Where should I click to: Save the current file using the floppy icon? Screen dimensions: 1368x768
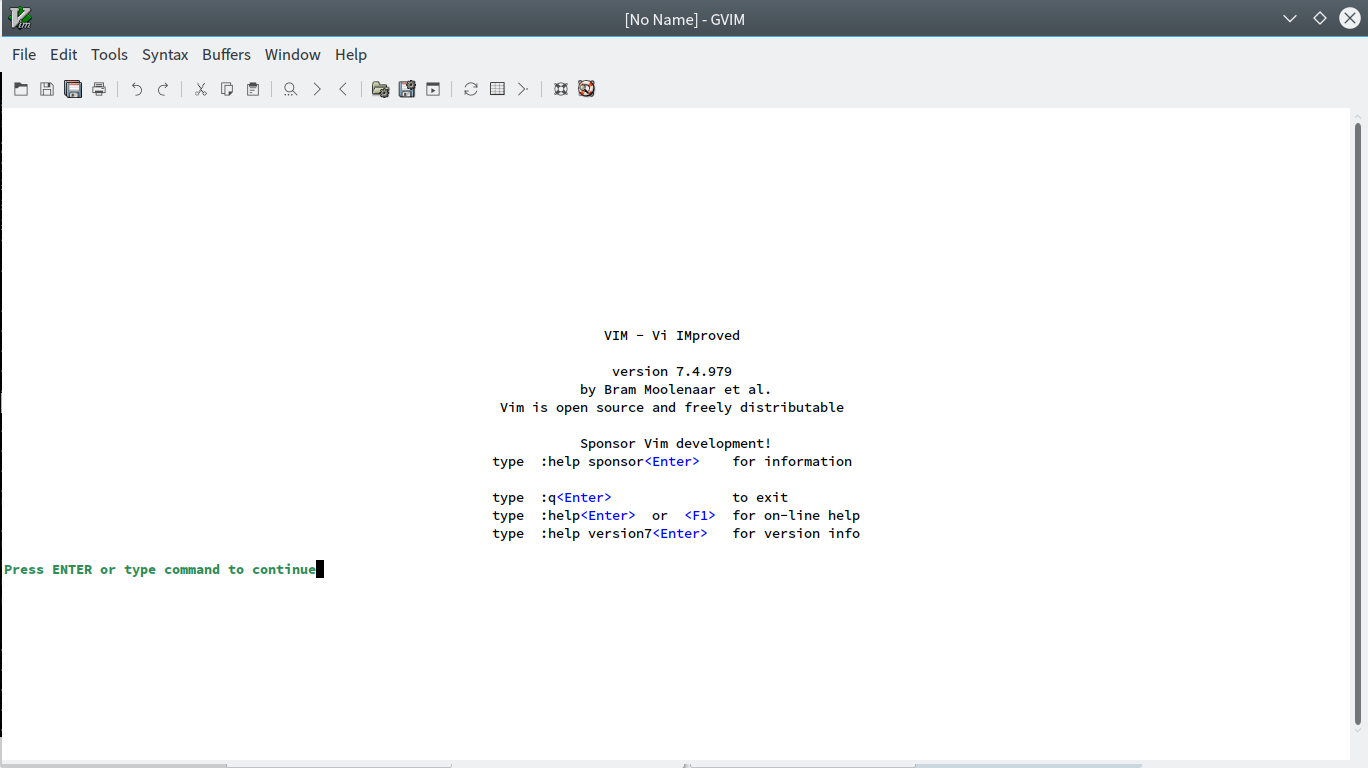point(47,89)
